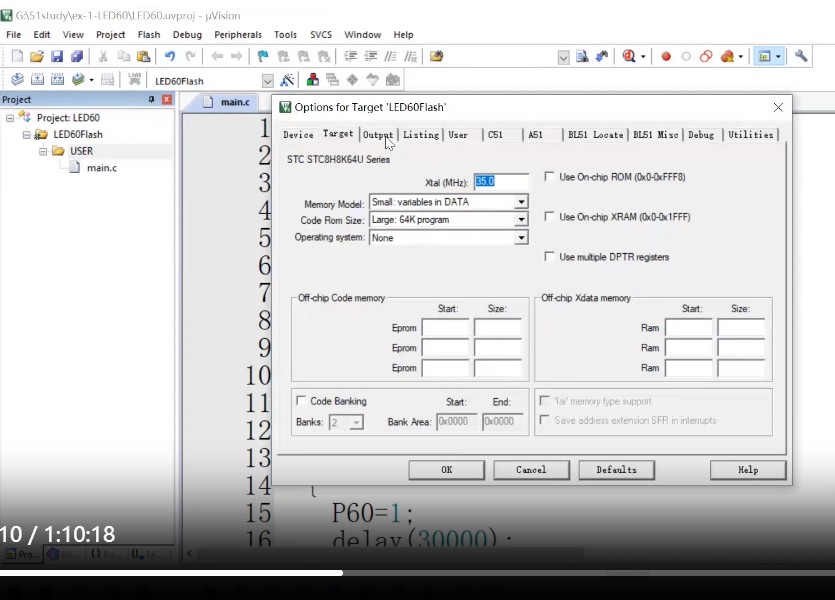Open the Peripherals menu
The height and width of the screenshot is (600, 835).
[x=237, y=35]
